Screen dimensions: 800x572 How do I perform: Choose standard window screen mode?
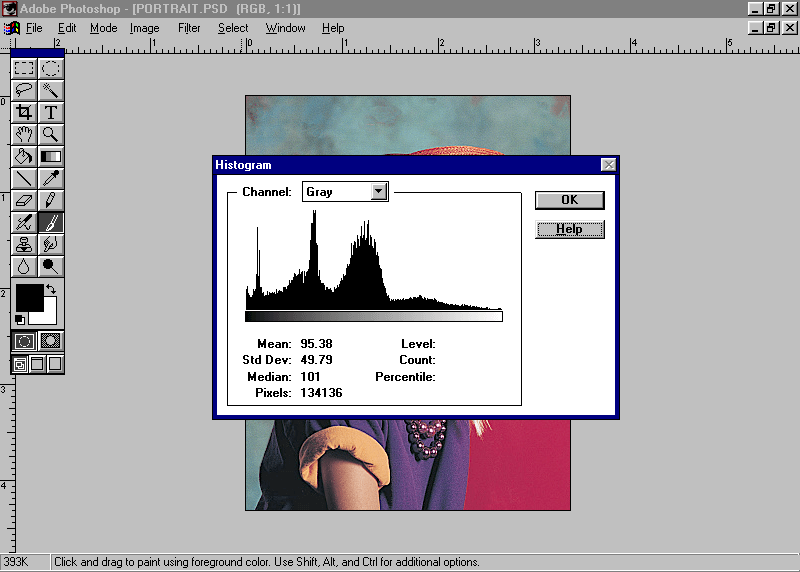click(x=20, y=364)
